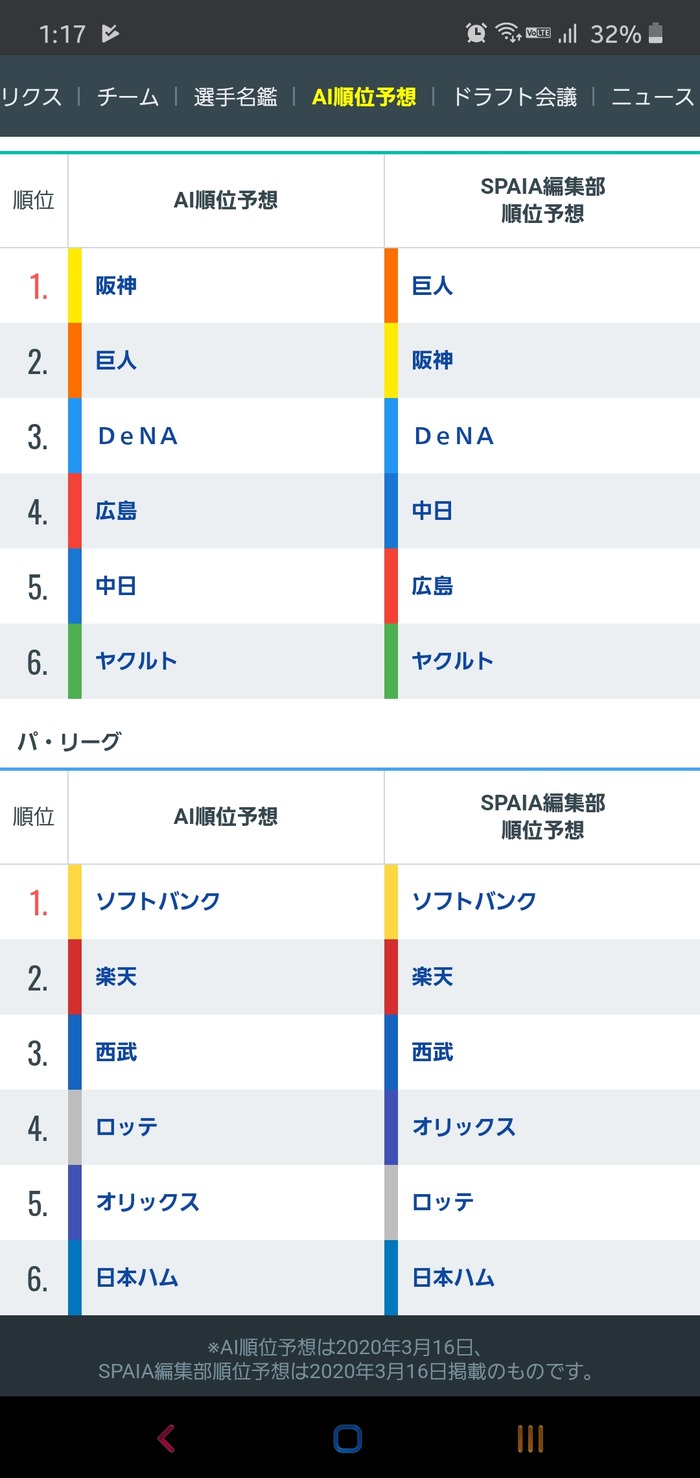Switch to the チーム tab

128,97
